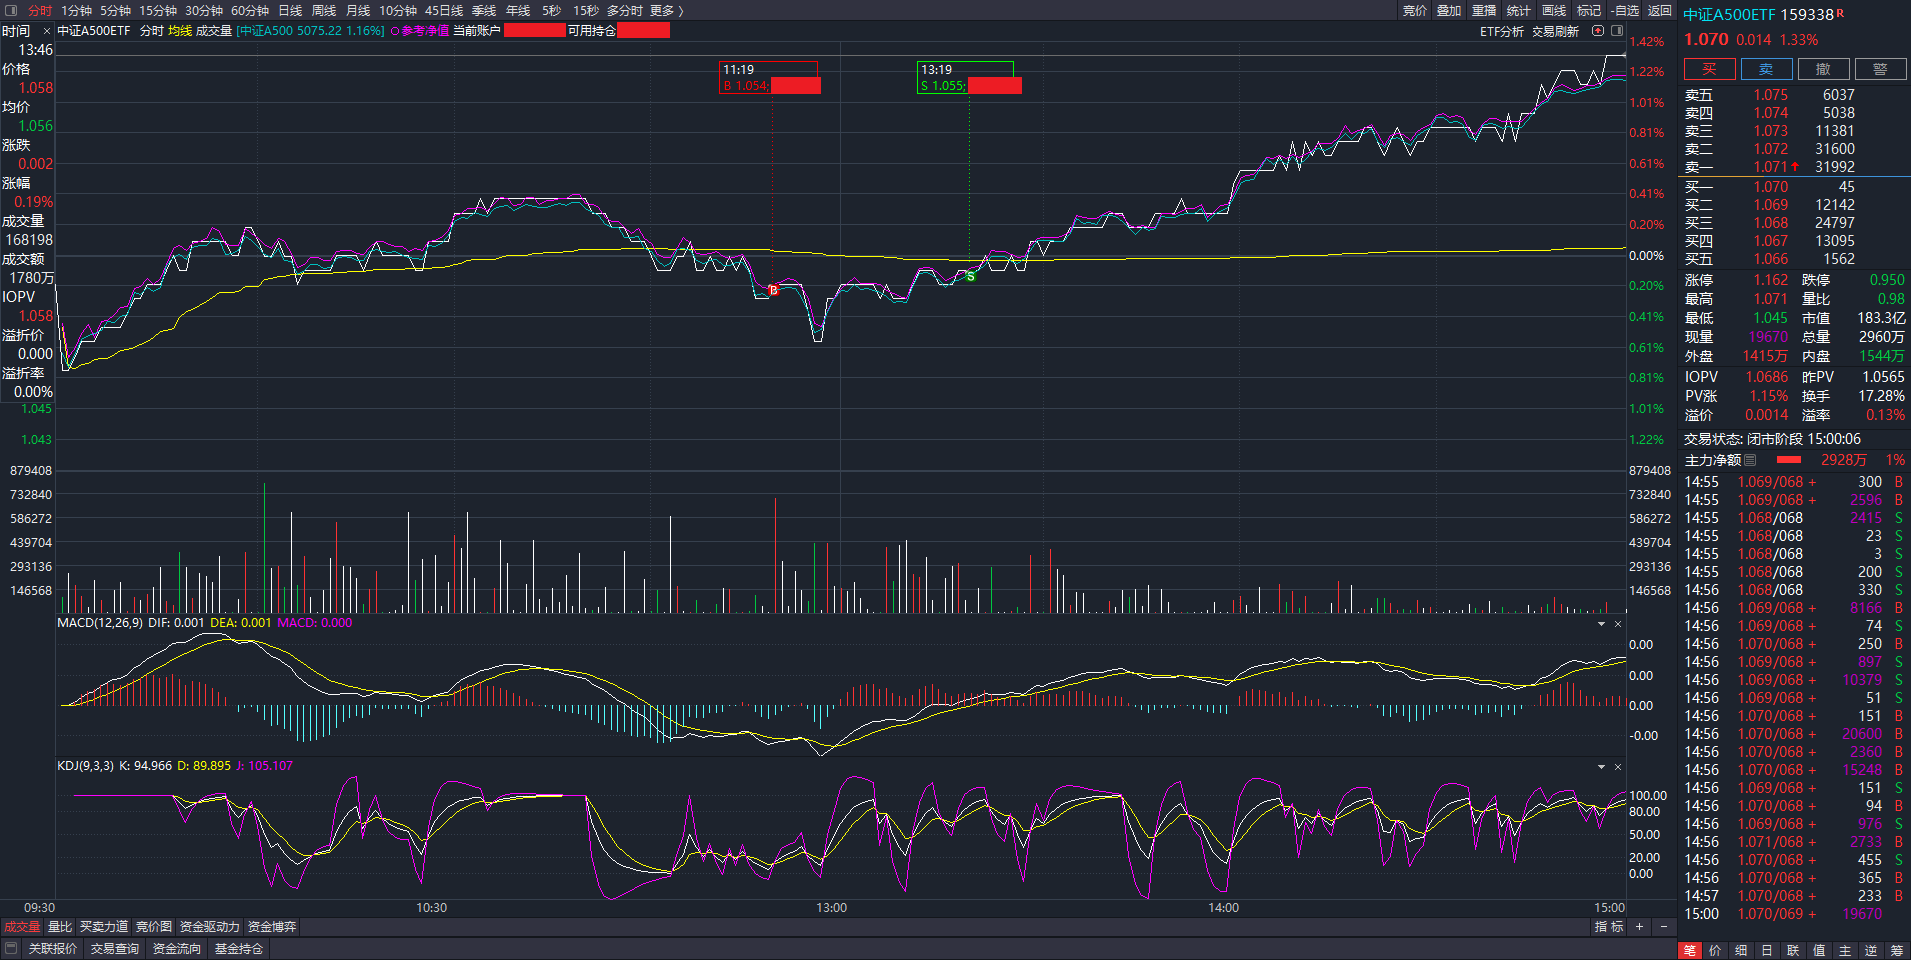Screen dimensions: 1911x960
Task: Close the 时间 data panel with X
Action: 46,31
